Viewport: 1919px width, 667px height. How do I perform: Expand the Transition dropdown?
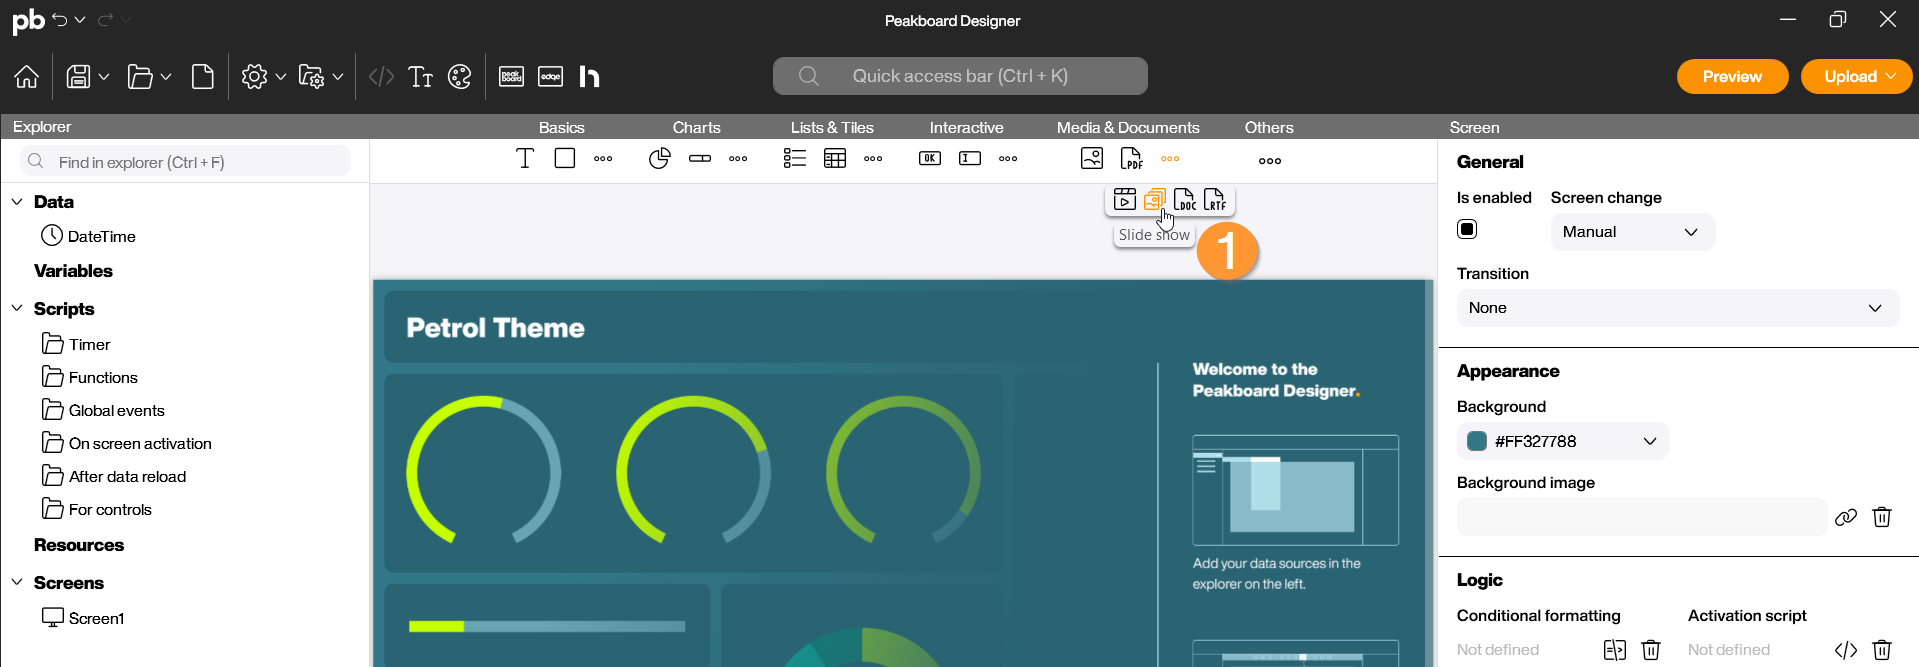pyautogui.click(x=1677, y=308)
